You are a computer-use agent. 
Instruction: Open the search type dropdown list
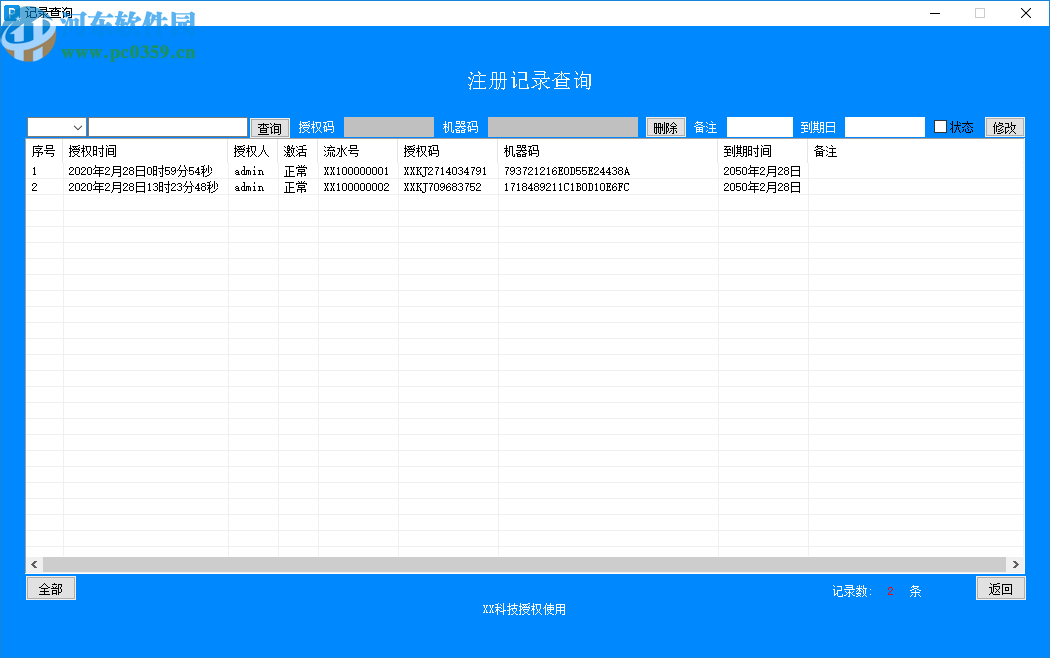point(76,127)
